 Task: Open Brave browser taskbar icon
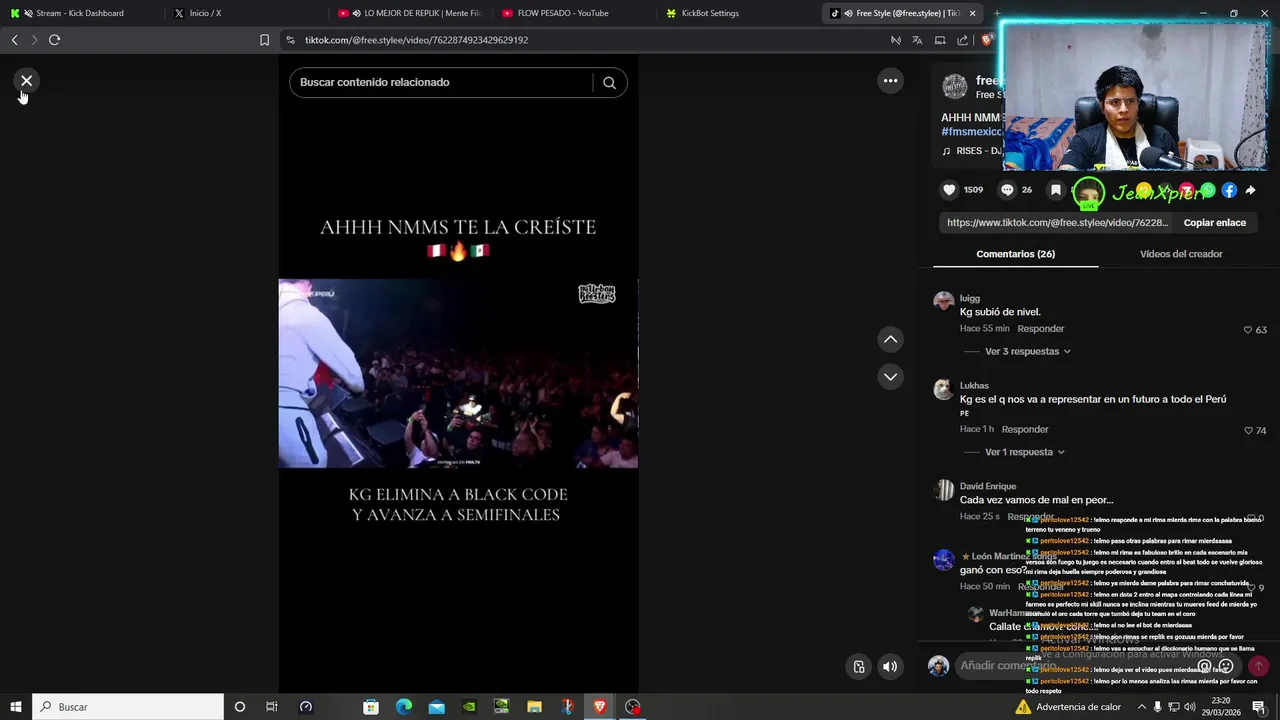point(600,707)
